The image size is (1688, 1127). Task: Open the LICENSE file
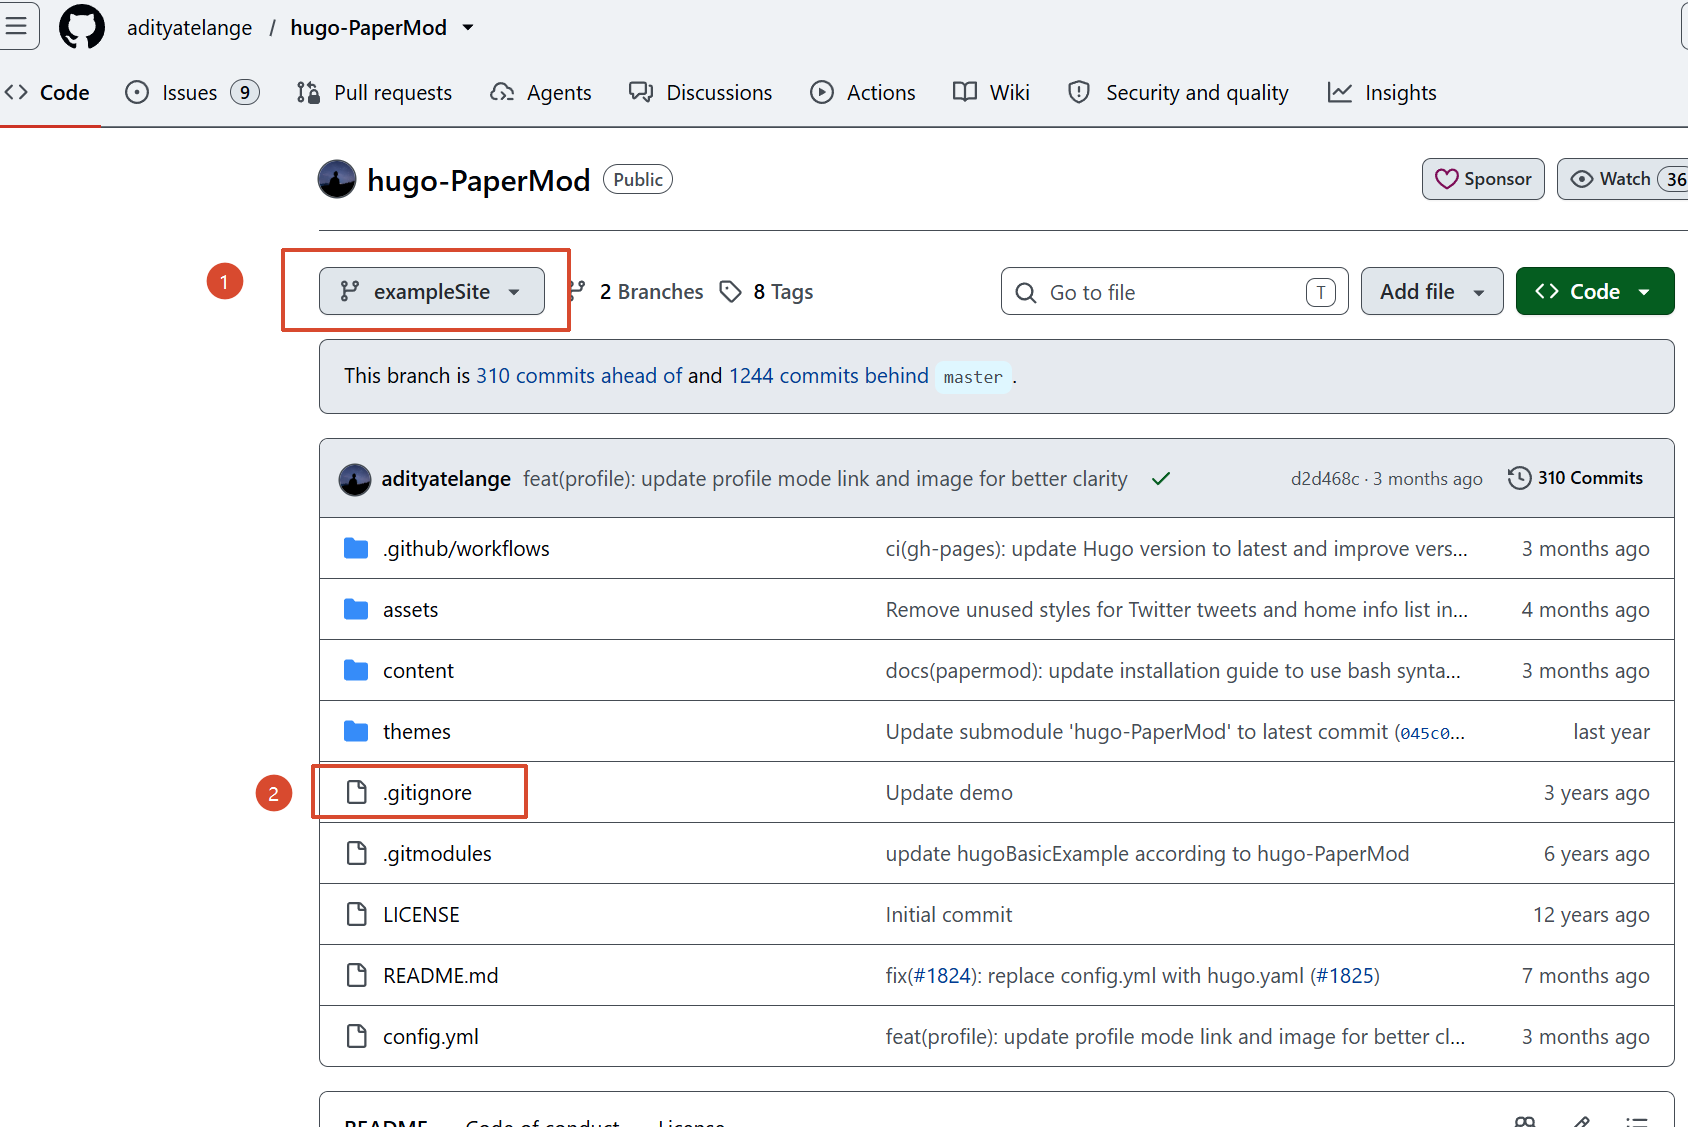(x=421, y=915)
